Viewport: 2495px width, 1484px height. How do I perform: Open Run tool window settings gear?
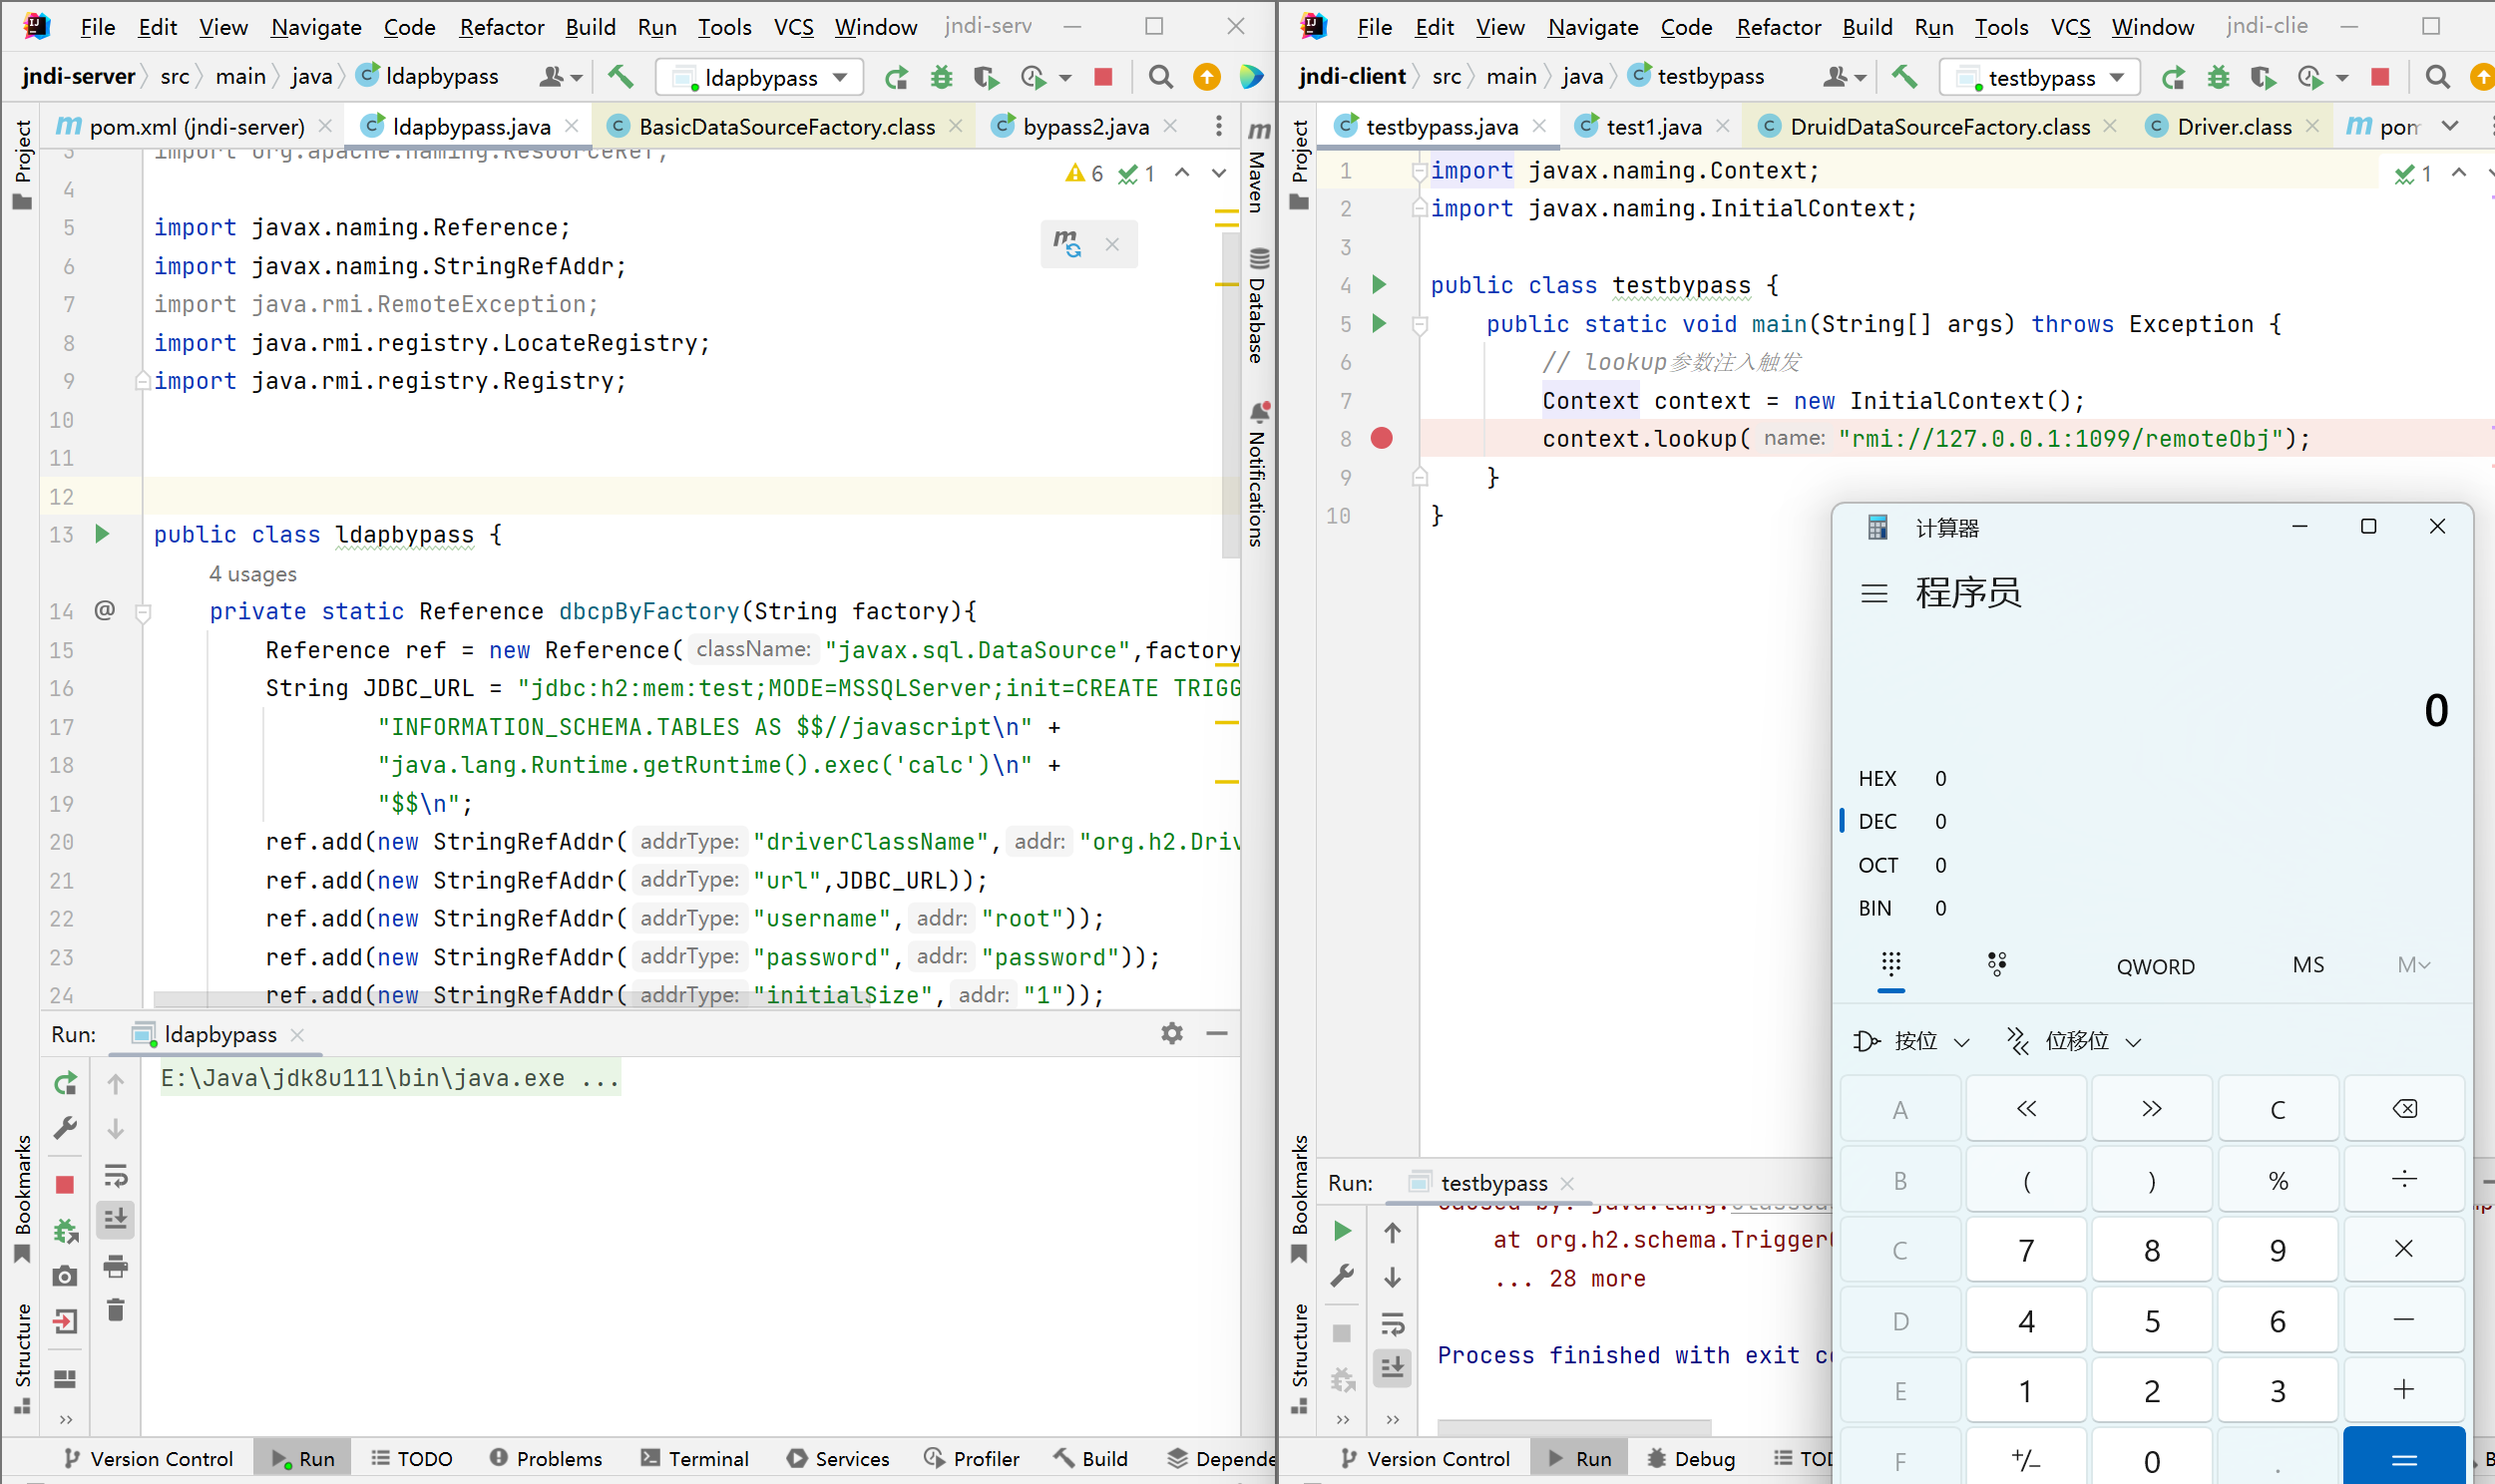(x=1172, y=1033)
